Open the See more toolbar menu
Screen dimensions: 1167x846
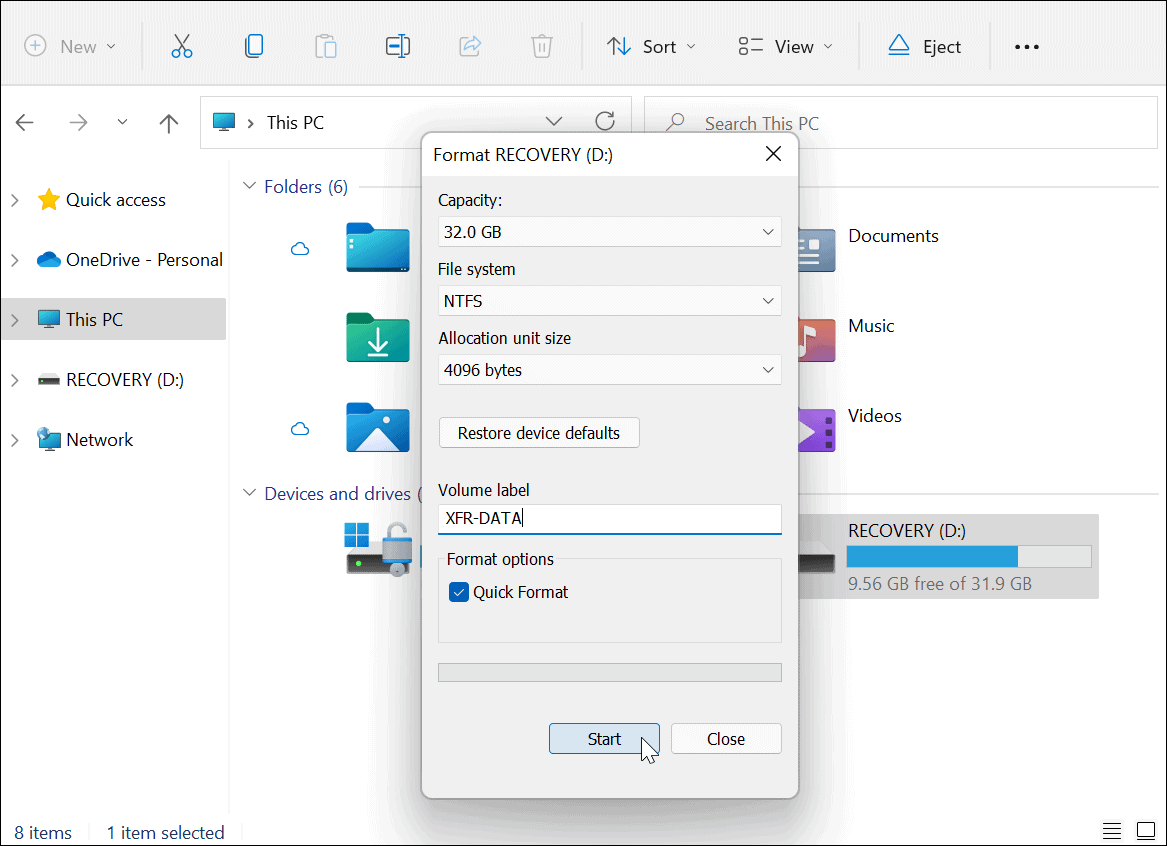point(1026,46)
